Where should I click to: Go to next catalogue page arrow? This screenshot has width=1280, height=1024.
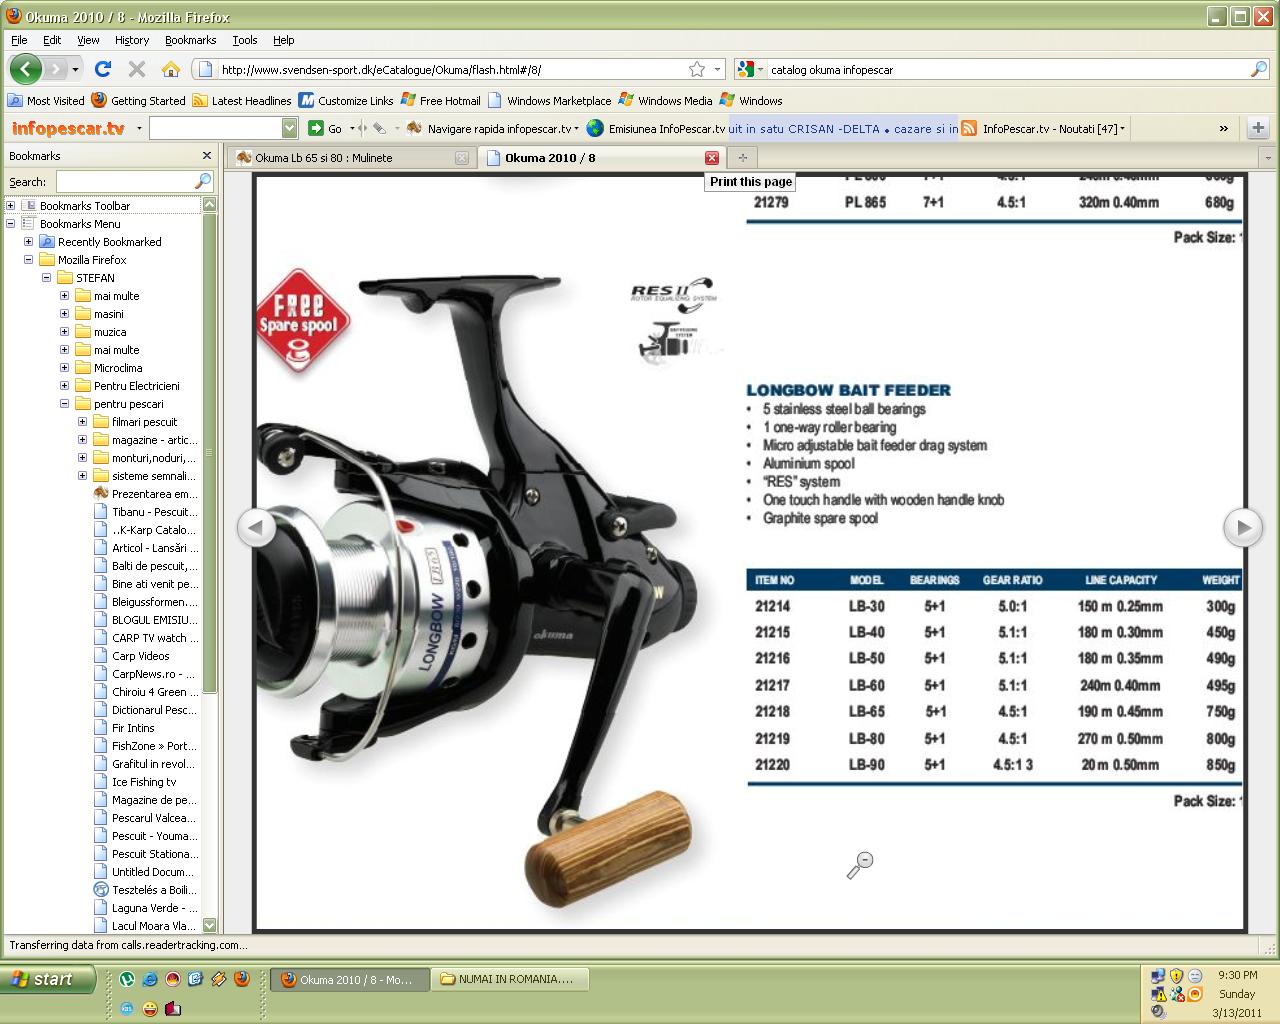click(x=1243, y=527)
